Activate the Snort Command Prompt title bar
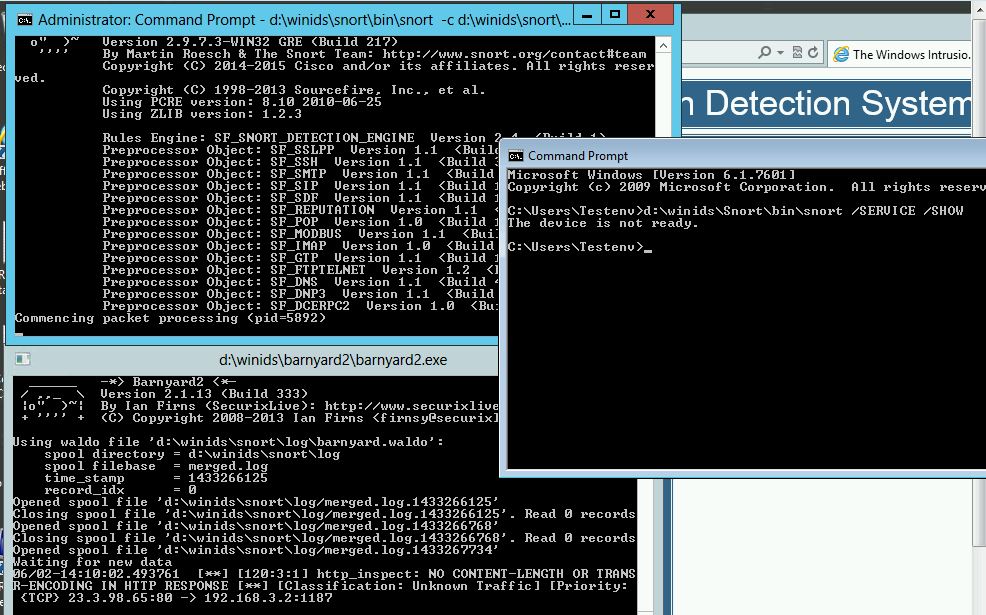 click(x=300, y=18)
